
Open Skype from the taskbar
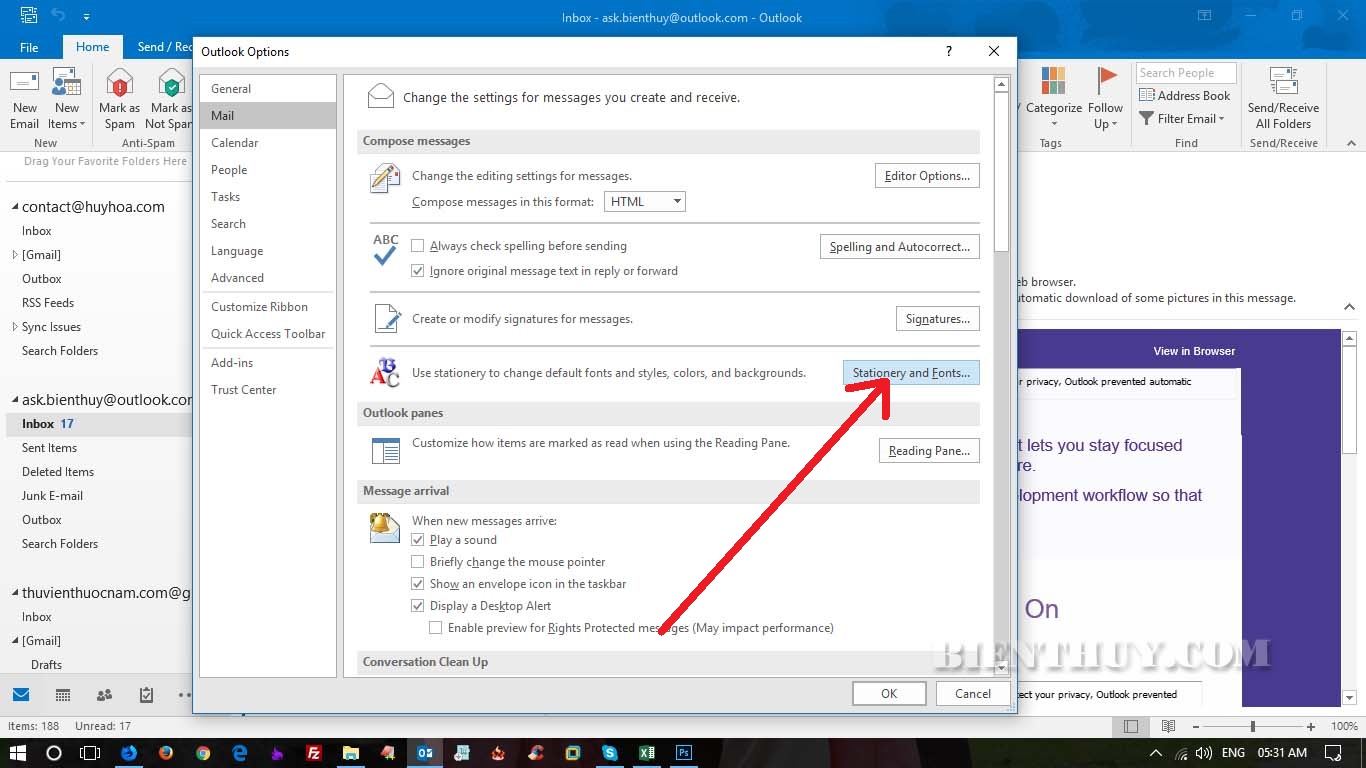[x=610, y=753]
